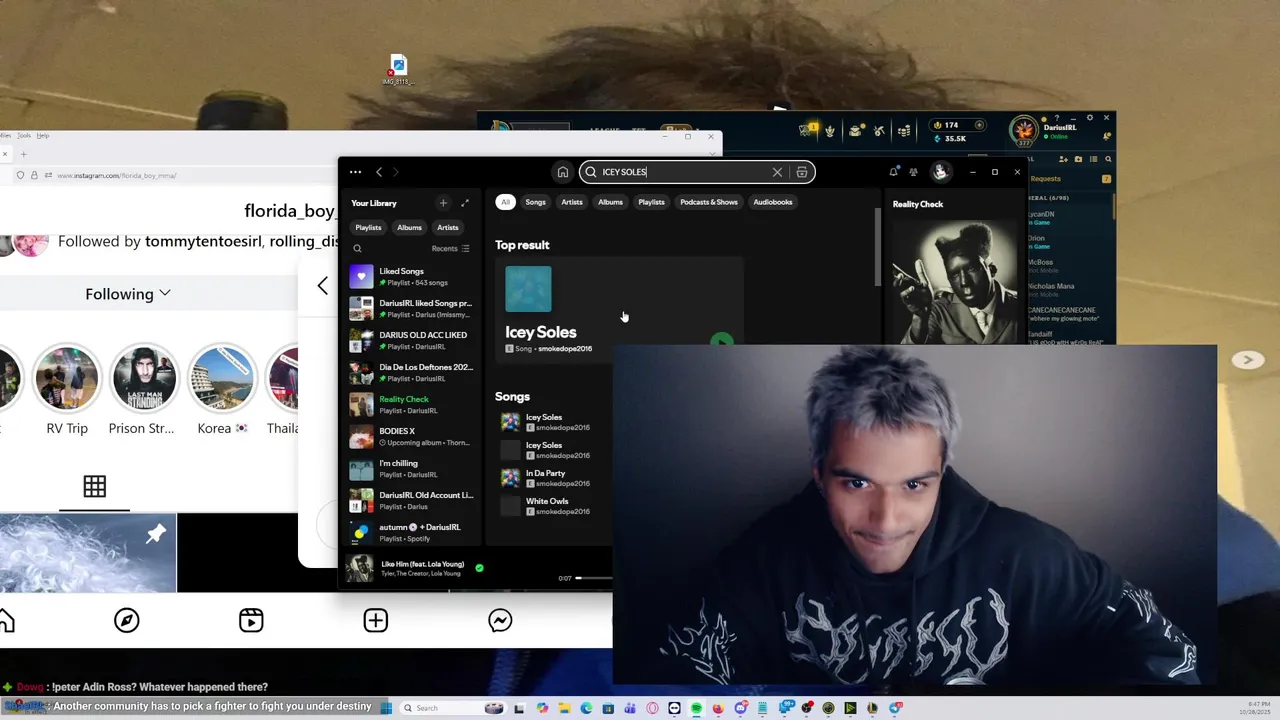The image size is (1280, 720).
Task: Open Spotify Browse icon in search bar
Action: 802,172
